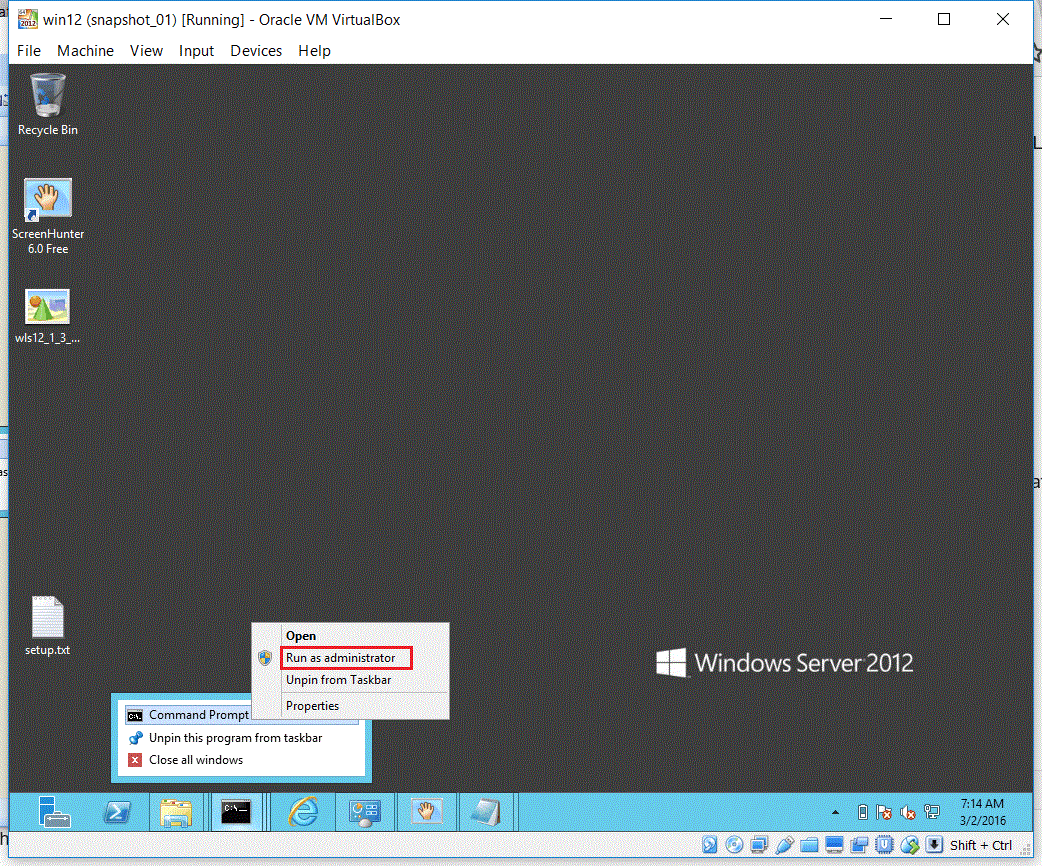Show hidden system tray icons arrow
The height and width of the screenshot is (866, 1042).
click(836, 812)
